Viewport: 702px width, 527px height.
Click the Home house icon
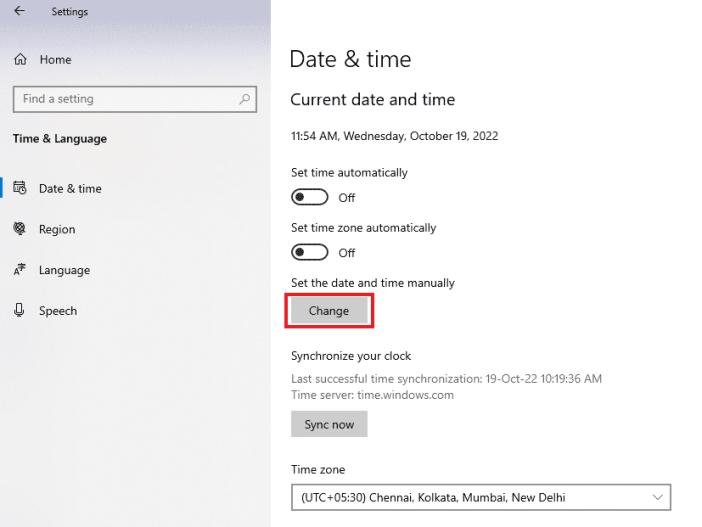point(20,60)
